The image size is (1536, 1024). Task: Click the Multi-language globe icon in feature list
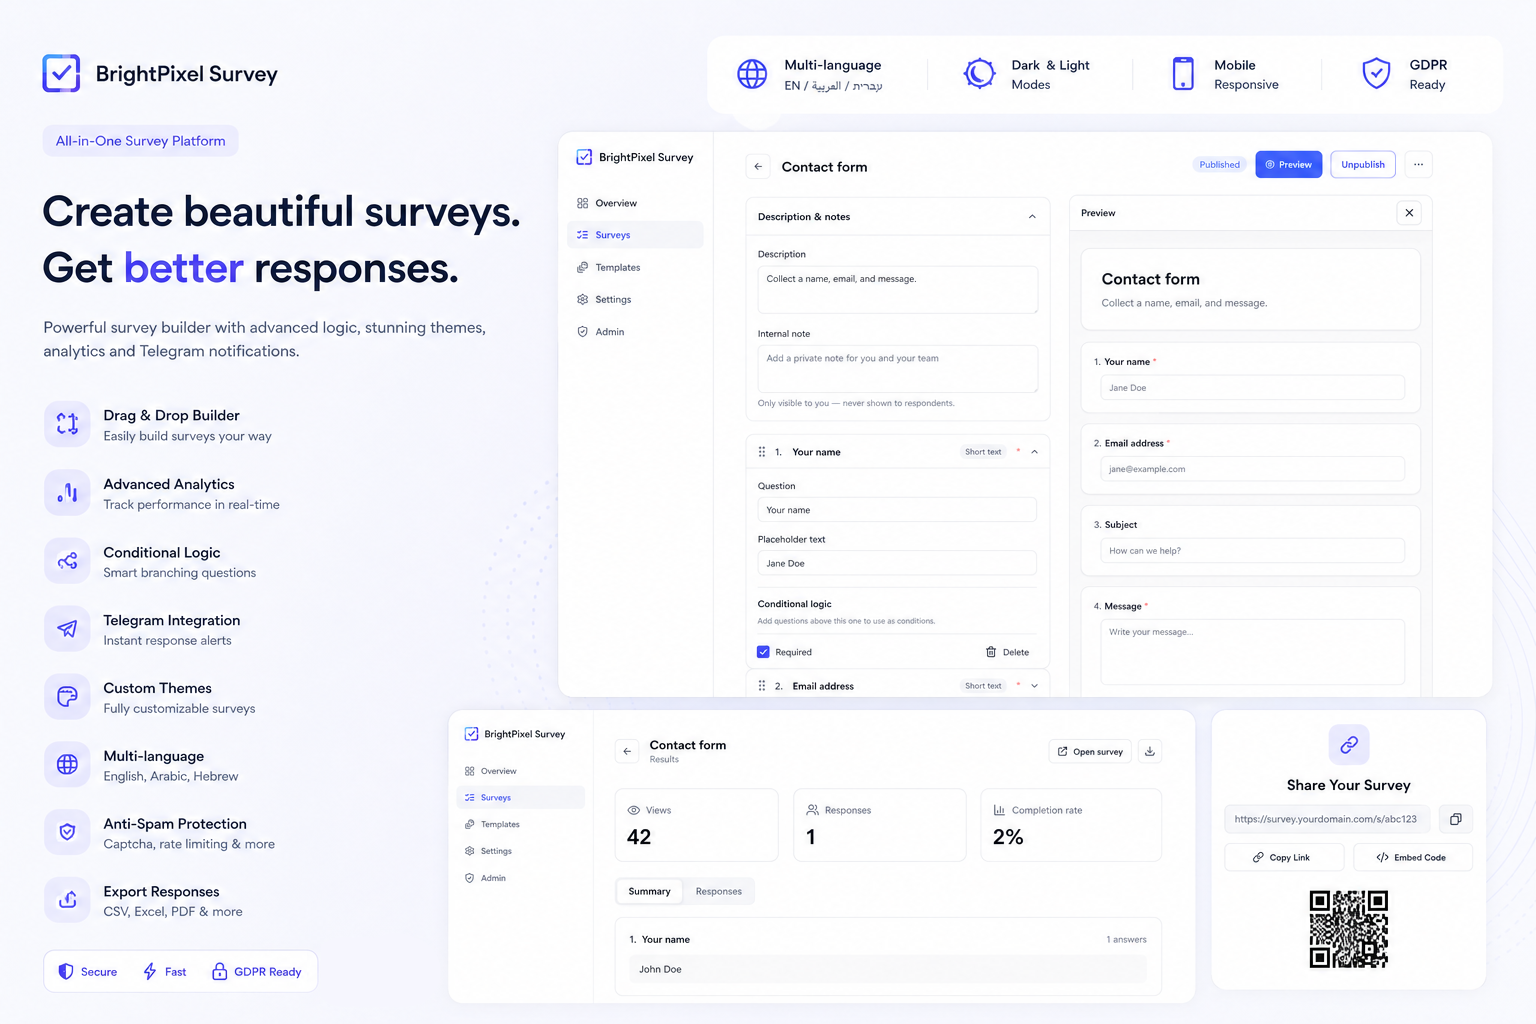pyautogui.click(x=67, y=765)
